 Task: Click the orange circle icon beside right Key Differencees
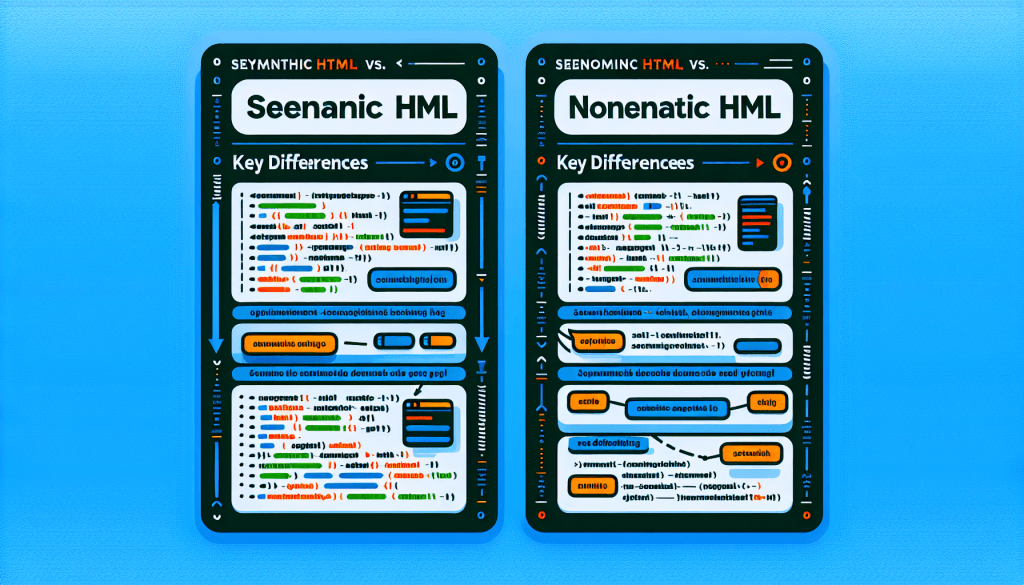point(782,163)
